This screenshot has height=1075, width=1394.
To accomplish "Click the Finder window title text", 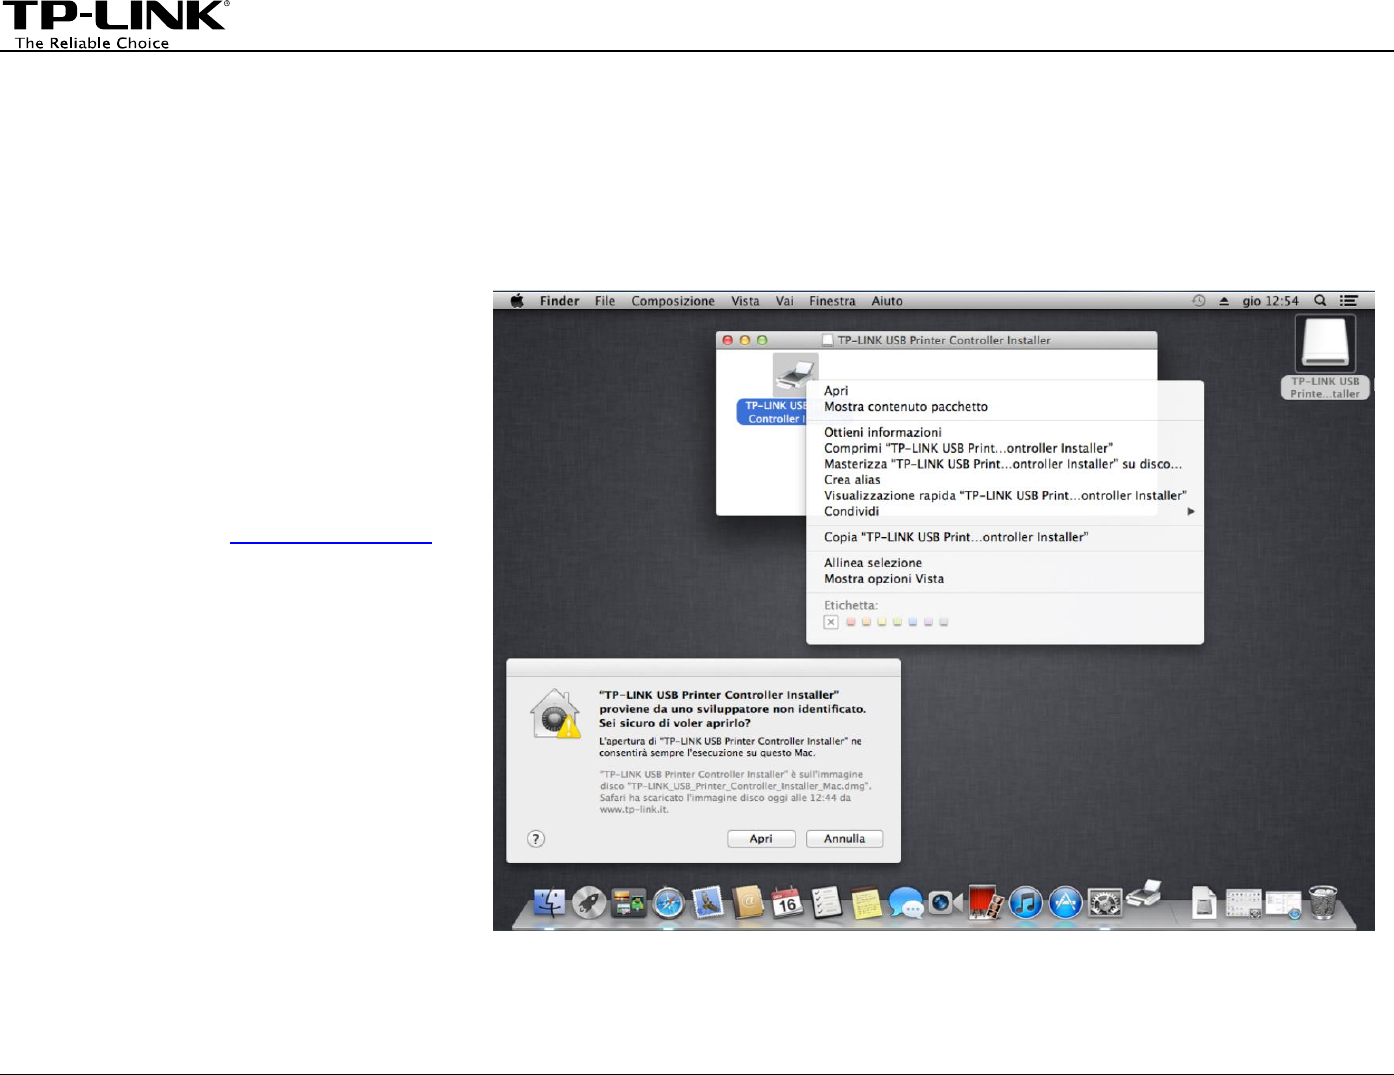I will 944,340.
